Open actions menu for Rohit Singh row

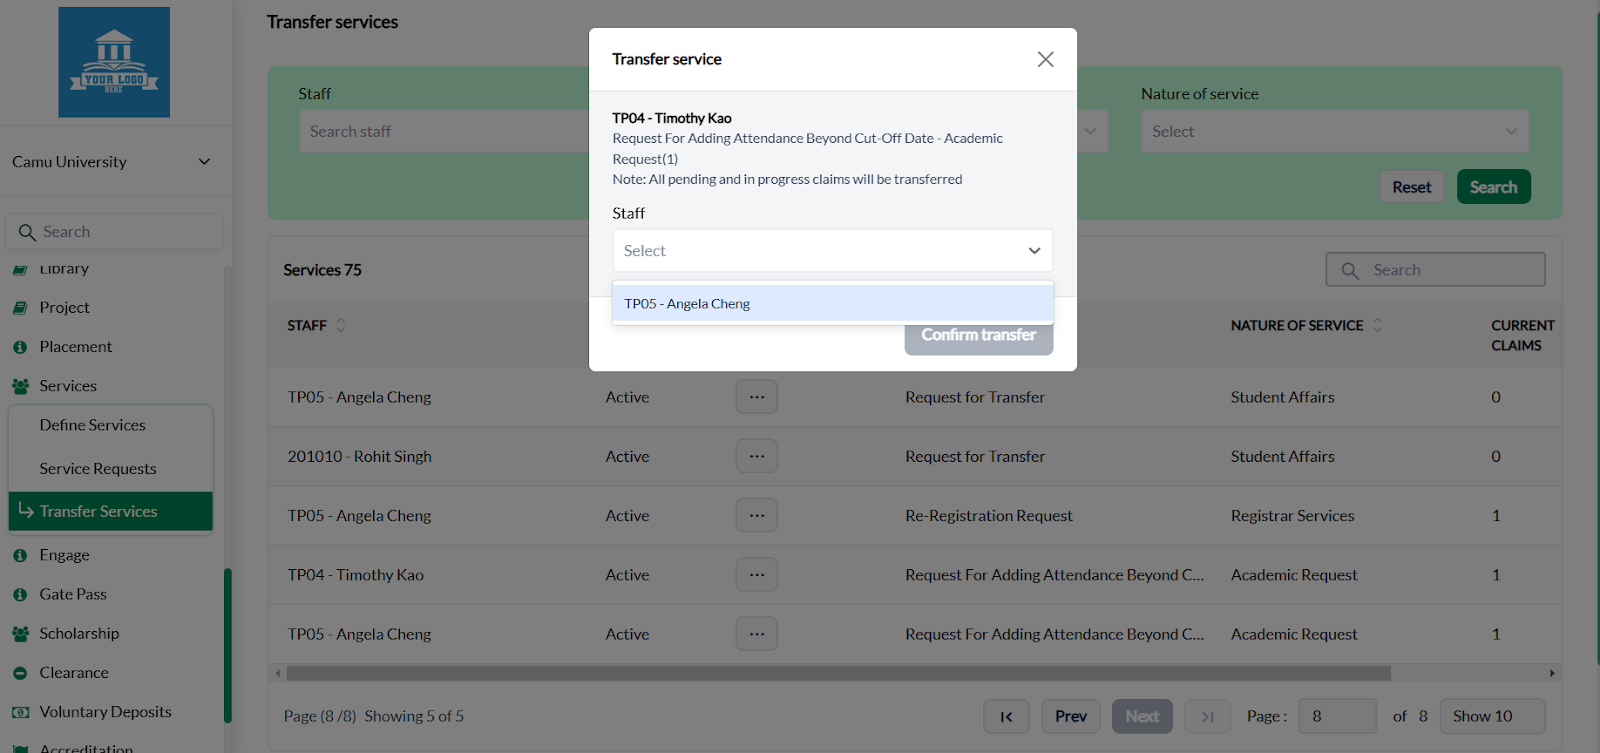point(756,456)
